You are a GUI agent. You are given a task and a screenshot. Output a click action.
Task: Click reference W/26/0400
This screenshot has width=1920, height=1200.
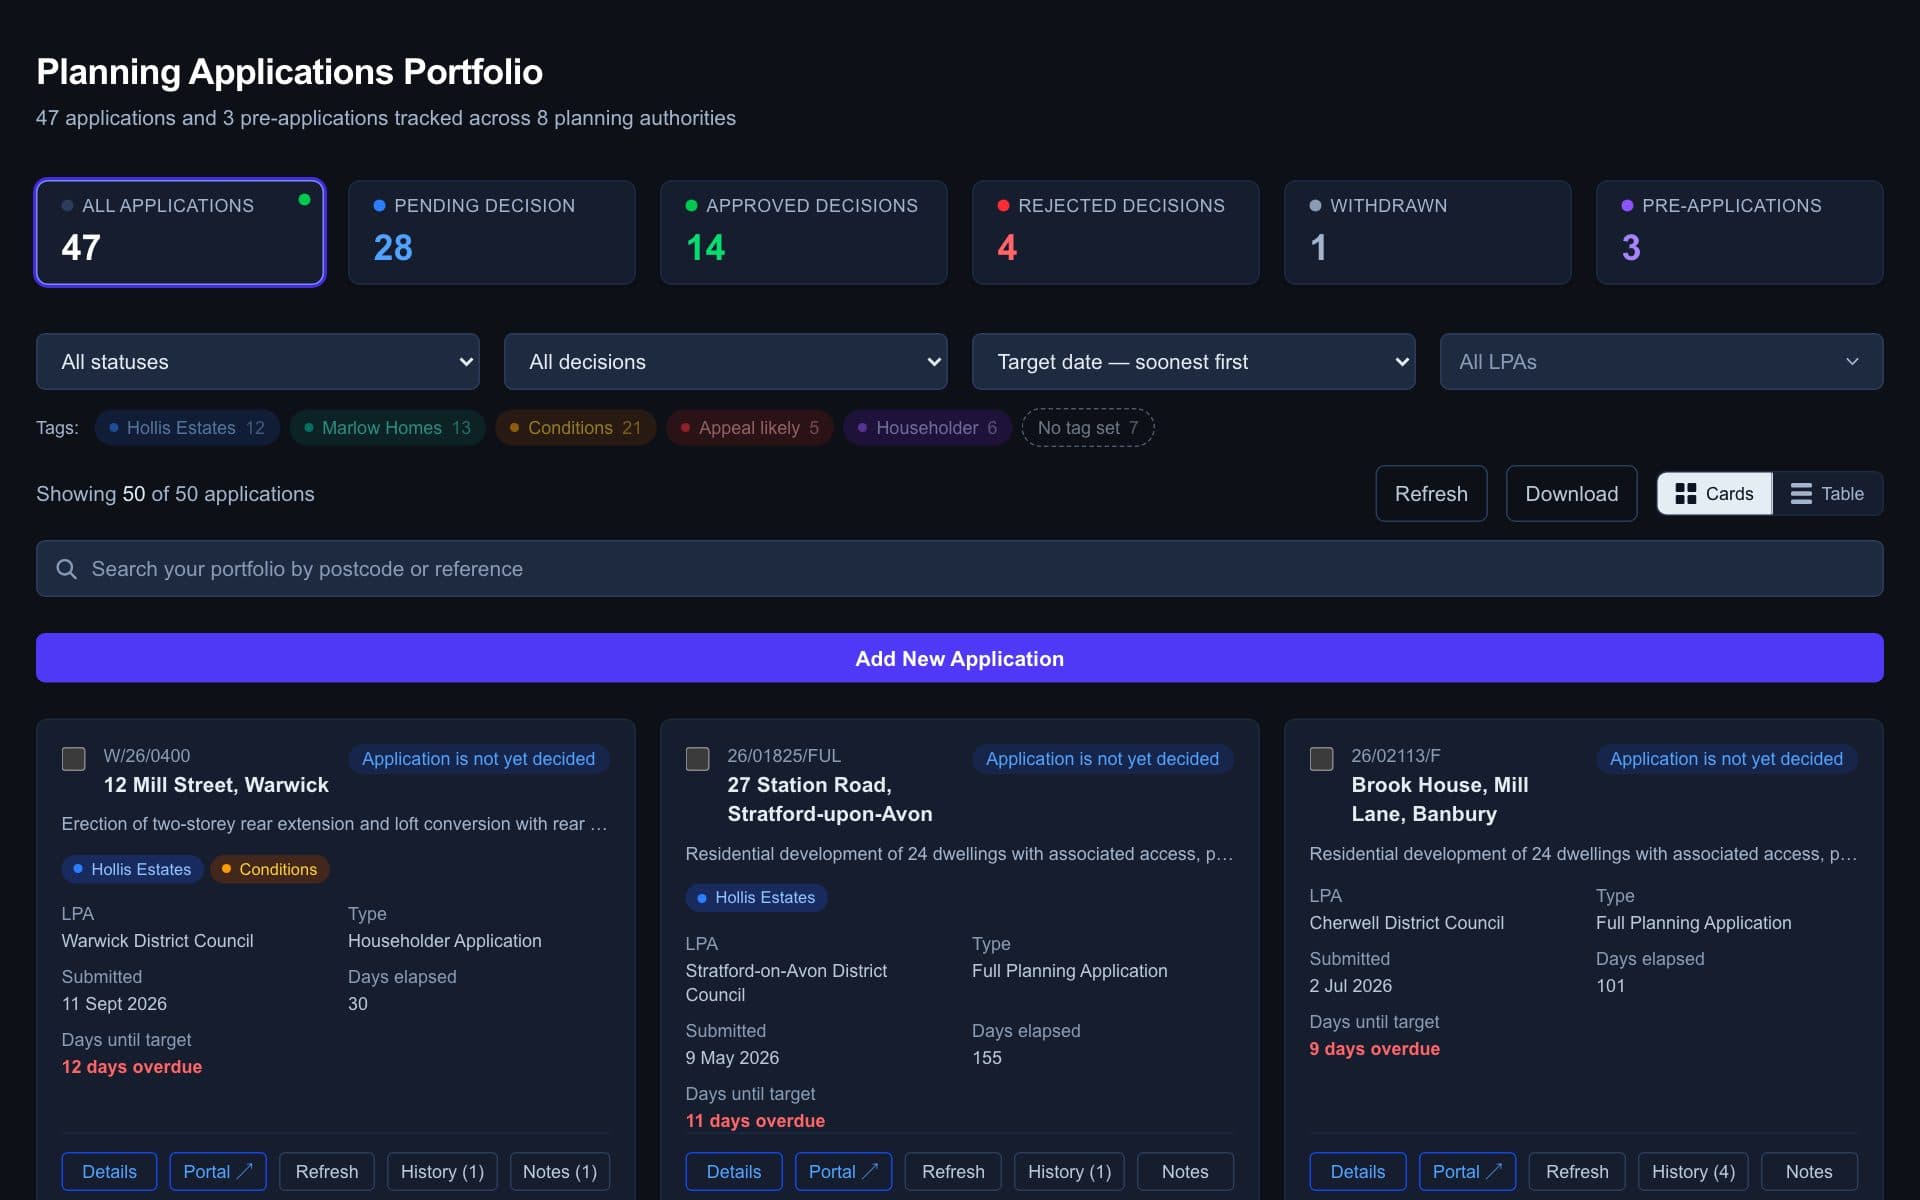147,756
